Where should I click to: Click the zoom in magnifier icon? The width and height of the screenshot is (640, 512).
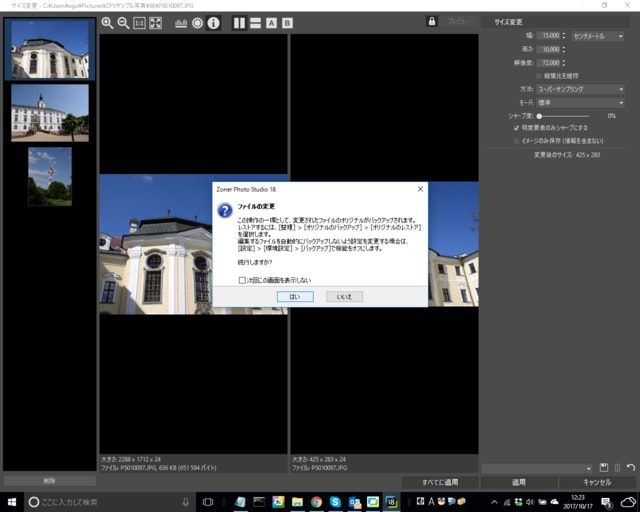tap(107, 23)
